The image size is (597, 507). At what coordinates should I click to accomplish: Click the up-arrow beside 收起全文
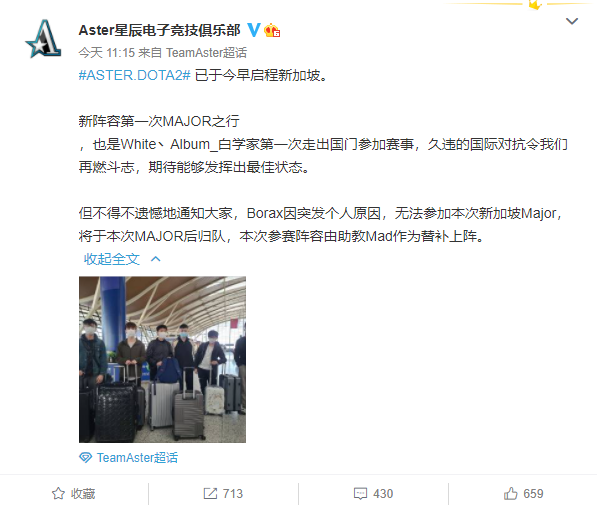click(156, 259)
